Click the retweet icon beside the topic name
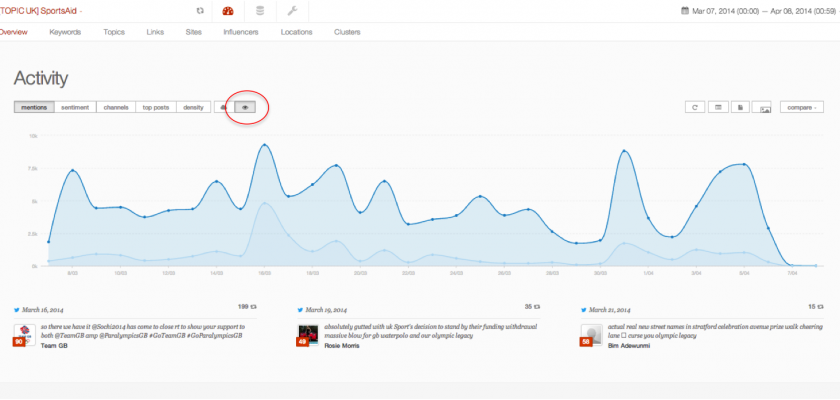This screenshot has width=840, height=400. click(199, 11)
